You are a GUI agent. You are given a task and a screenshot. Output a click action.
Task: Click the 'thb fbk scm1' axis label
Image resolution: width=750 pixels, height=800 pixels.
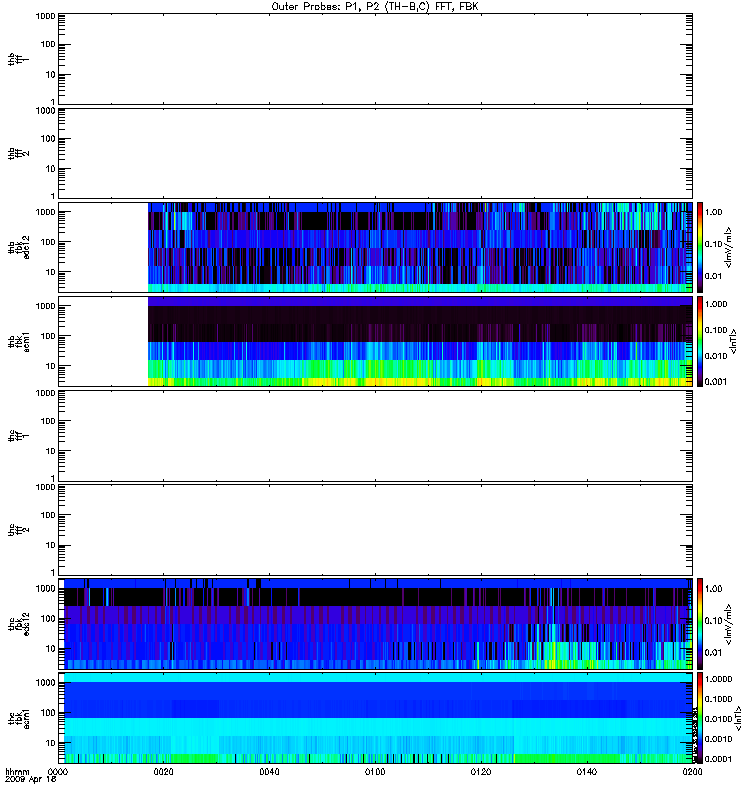click(18, 341)
